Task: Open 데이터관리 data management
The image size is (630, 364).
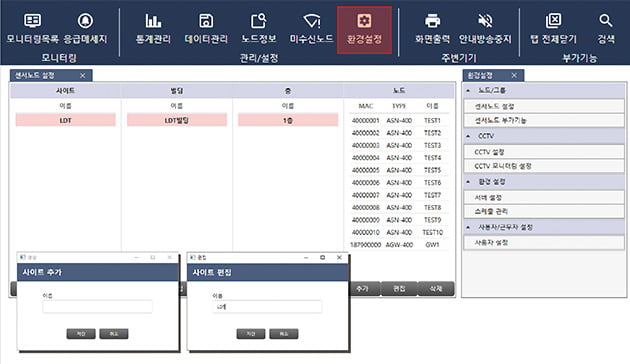Action: click(206, 29)
